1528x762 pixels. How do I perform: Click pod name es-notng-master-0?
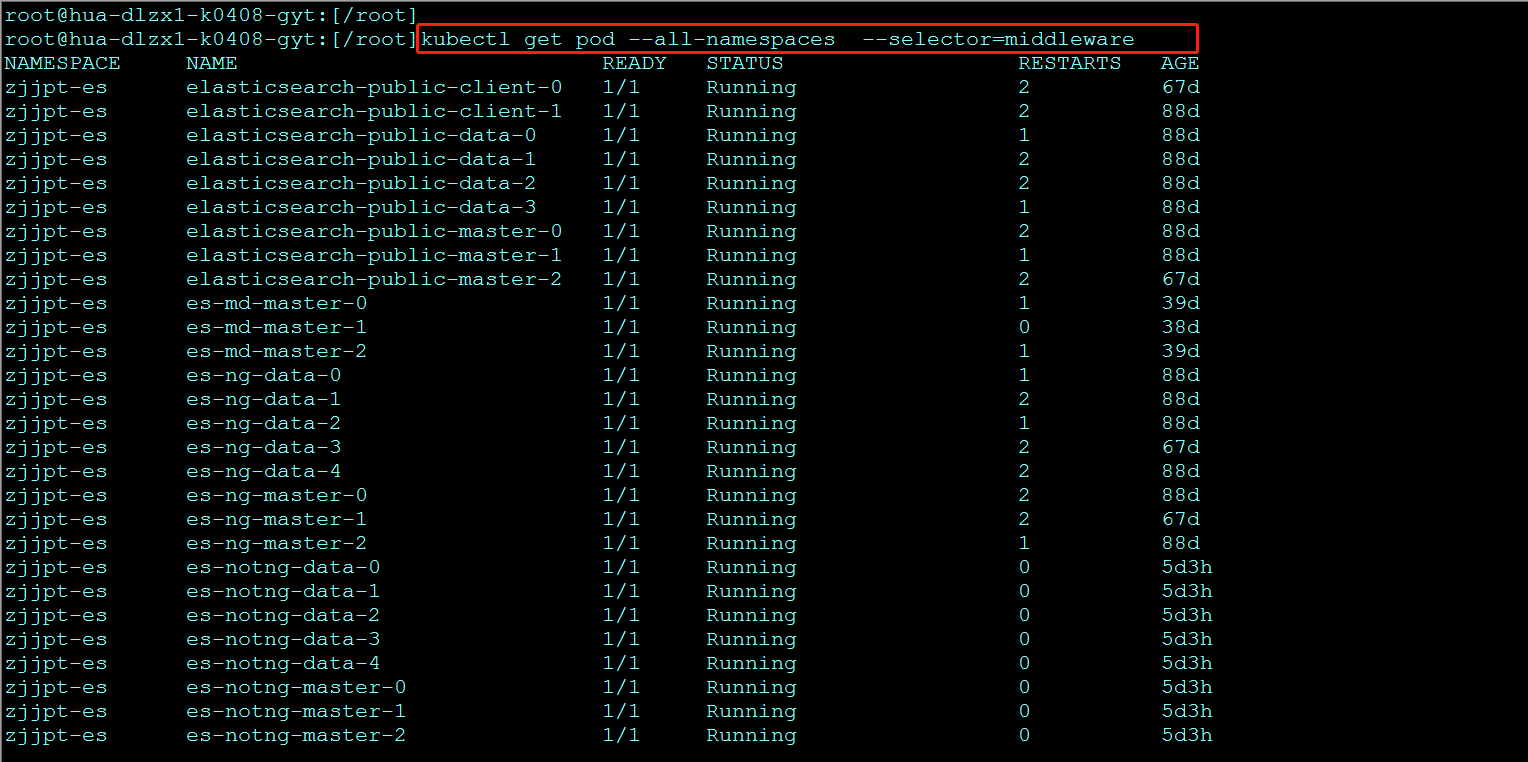click(x=296, y=687)
